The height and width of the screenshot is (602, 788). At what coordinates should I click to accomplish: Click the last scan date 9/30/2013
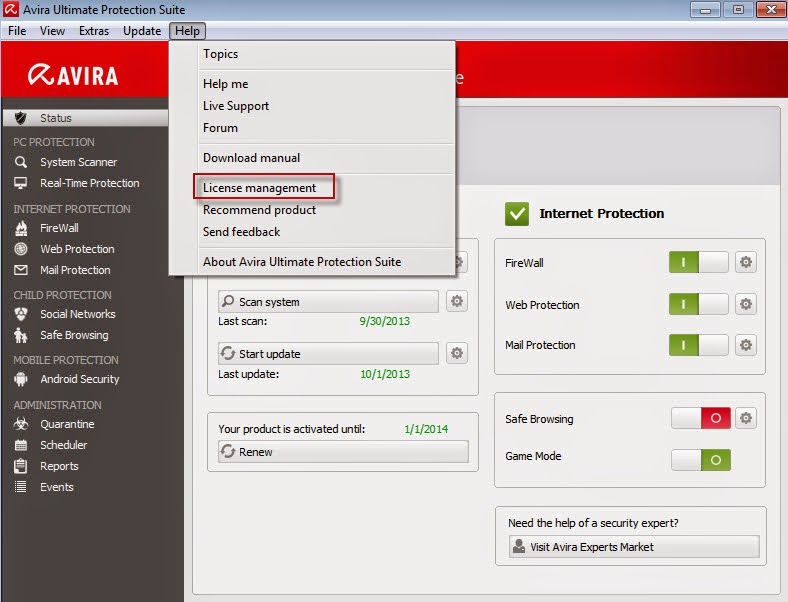click(x=384, y=321)
